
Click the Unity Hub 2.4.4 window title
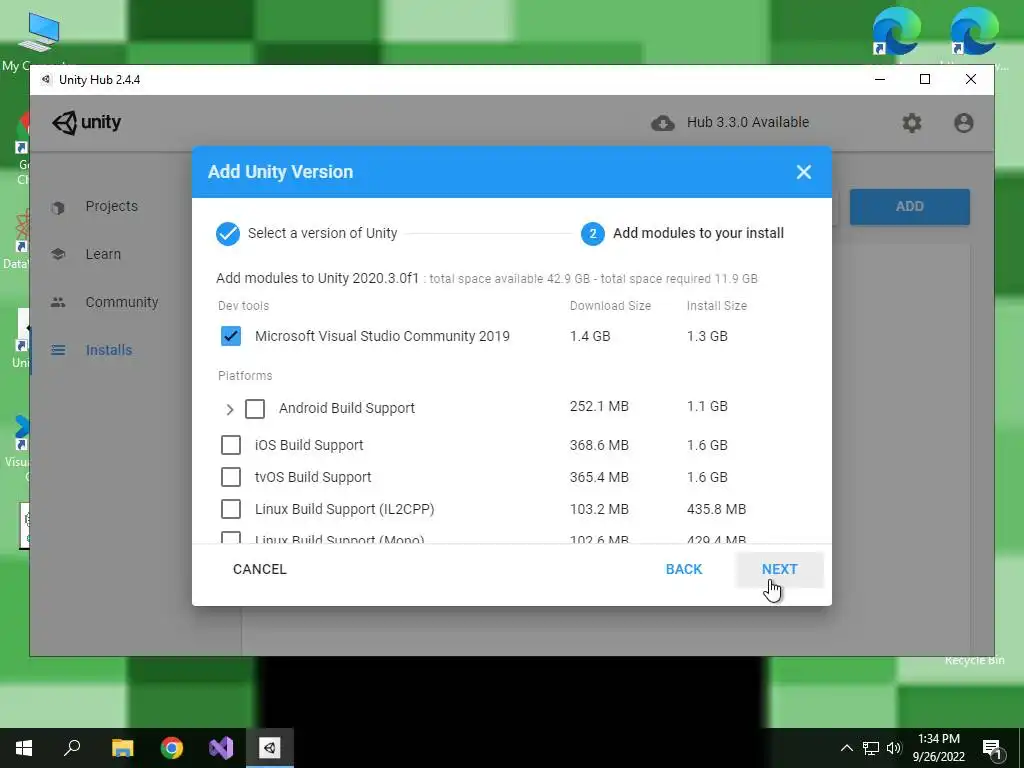pyautogui.click(x=99, y=80)
